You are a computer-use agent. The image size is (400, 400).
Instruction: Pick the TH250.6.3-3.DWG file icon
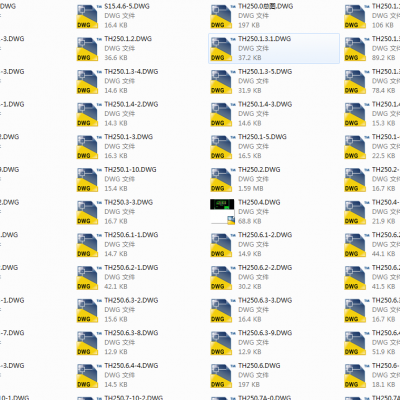click(221, 311)
